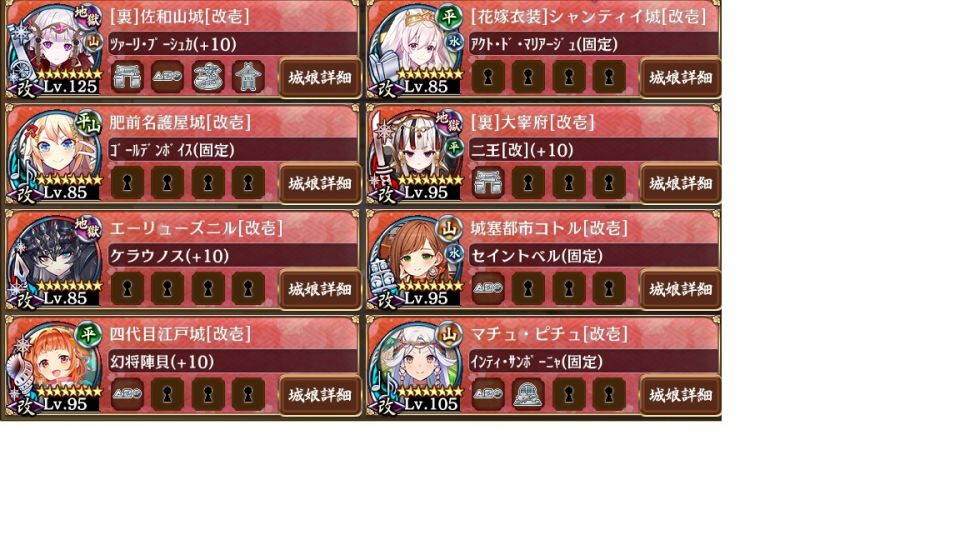Open 城娘詳細 for [裏]佐和山城[改壱]

tap(320, 78)
